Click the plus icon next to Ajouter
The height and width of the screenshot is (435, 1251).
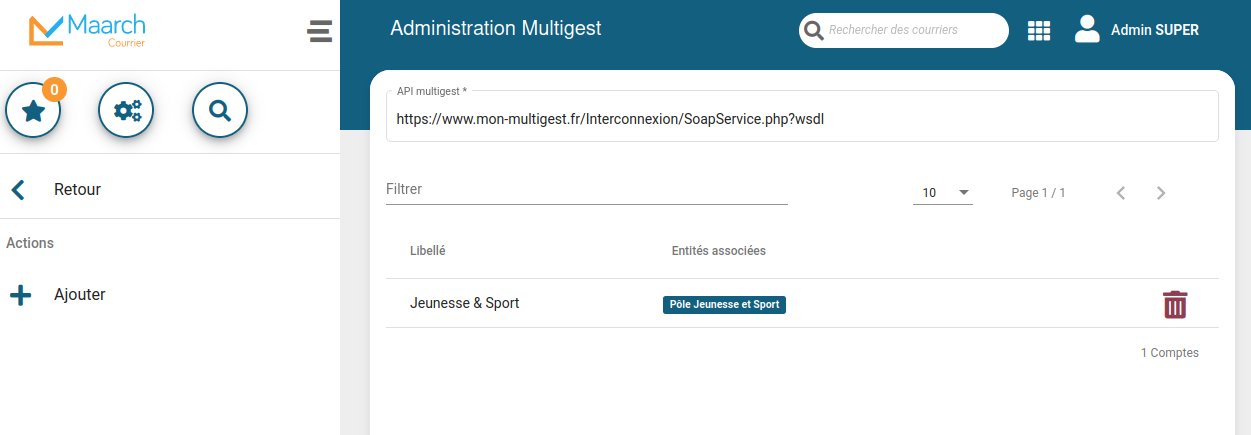click(20, 295)
